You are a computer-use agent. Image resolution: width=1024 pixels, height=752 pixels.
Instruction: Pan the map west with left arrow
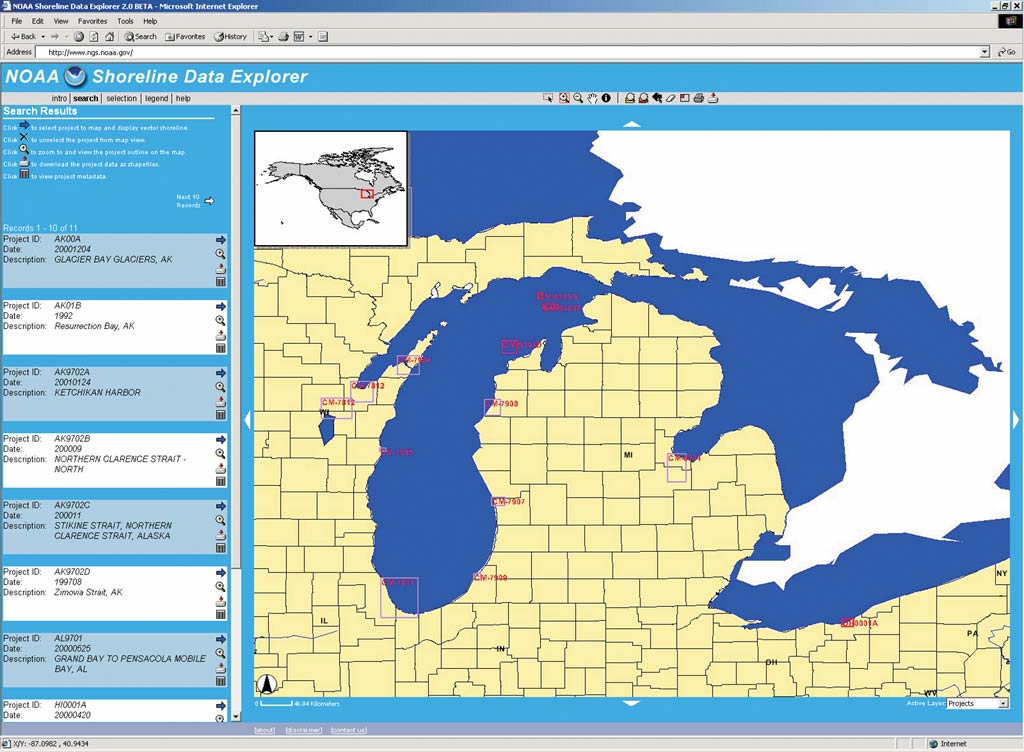(x=248, y=420)
